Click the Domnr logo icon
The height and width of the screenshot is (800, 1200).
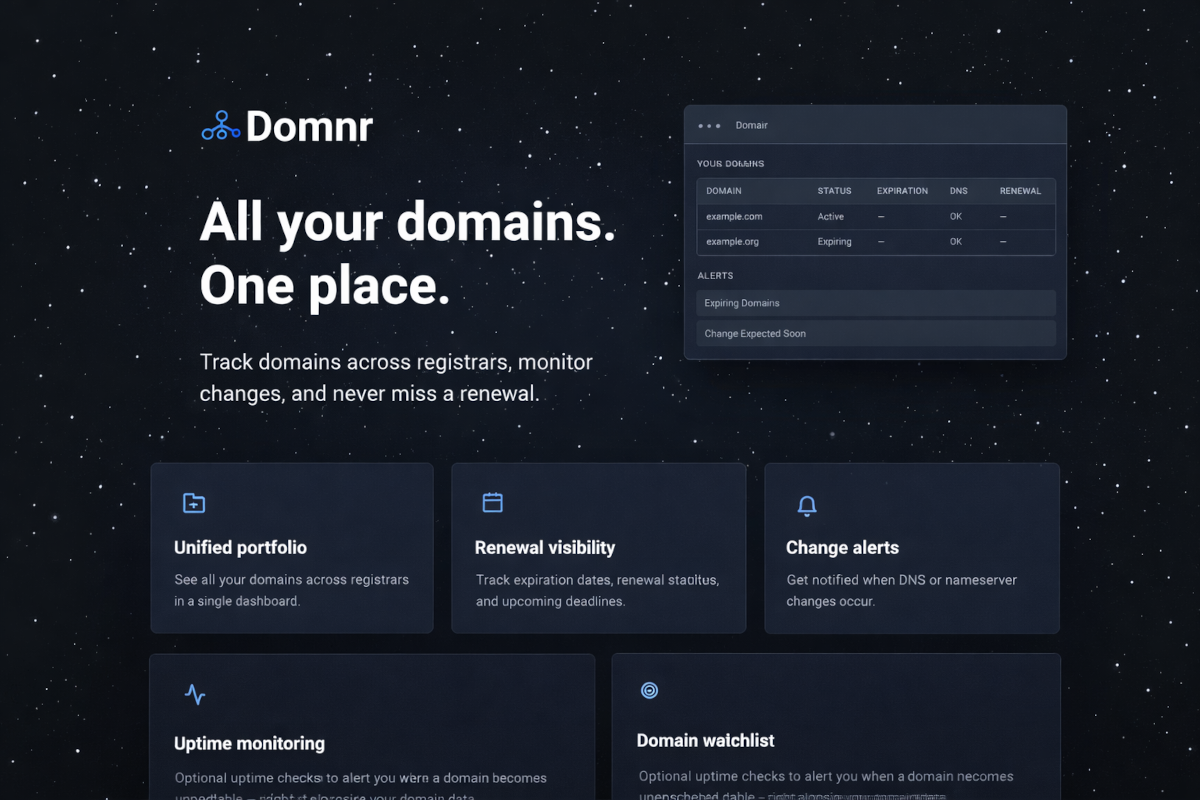click(220, 126)
